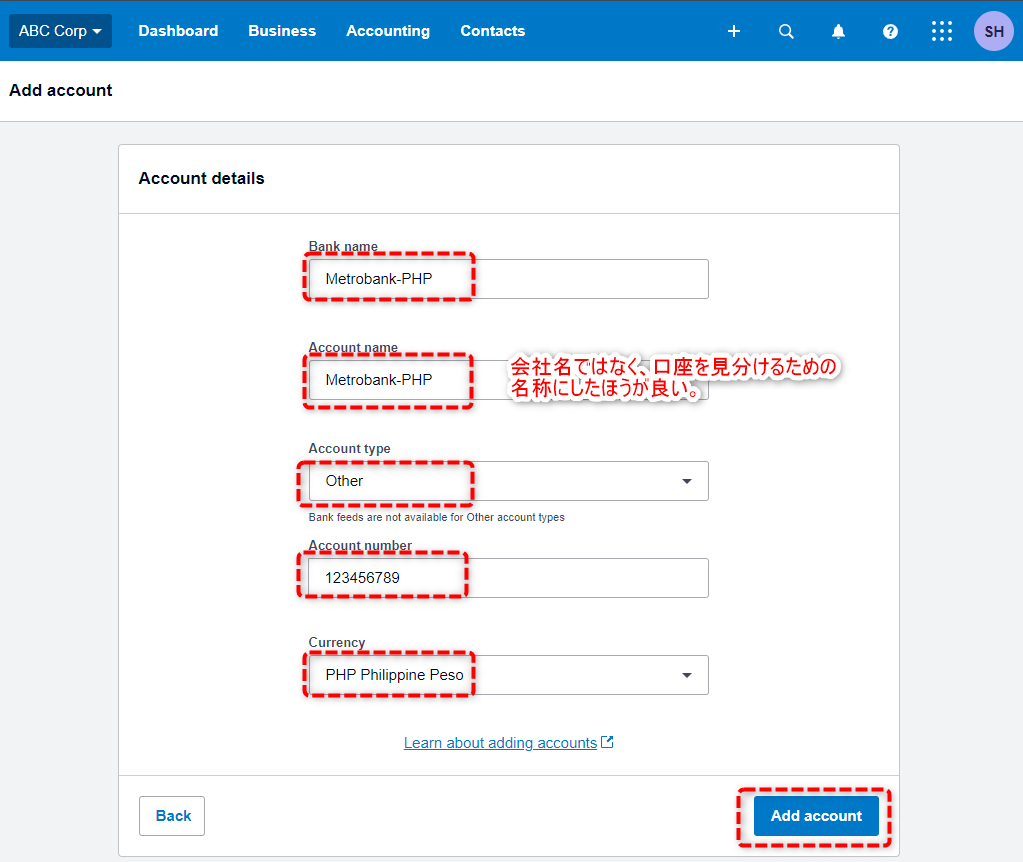Click the Account details heading
Screen dimensions: 1023x862
[x=202, y=178]
